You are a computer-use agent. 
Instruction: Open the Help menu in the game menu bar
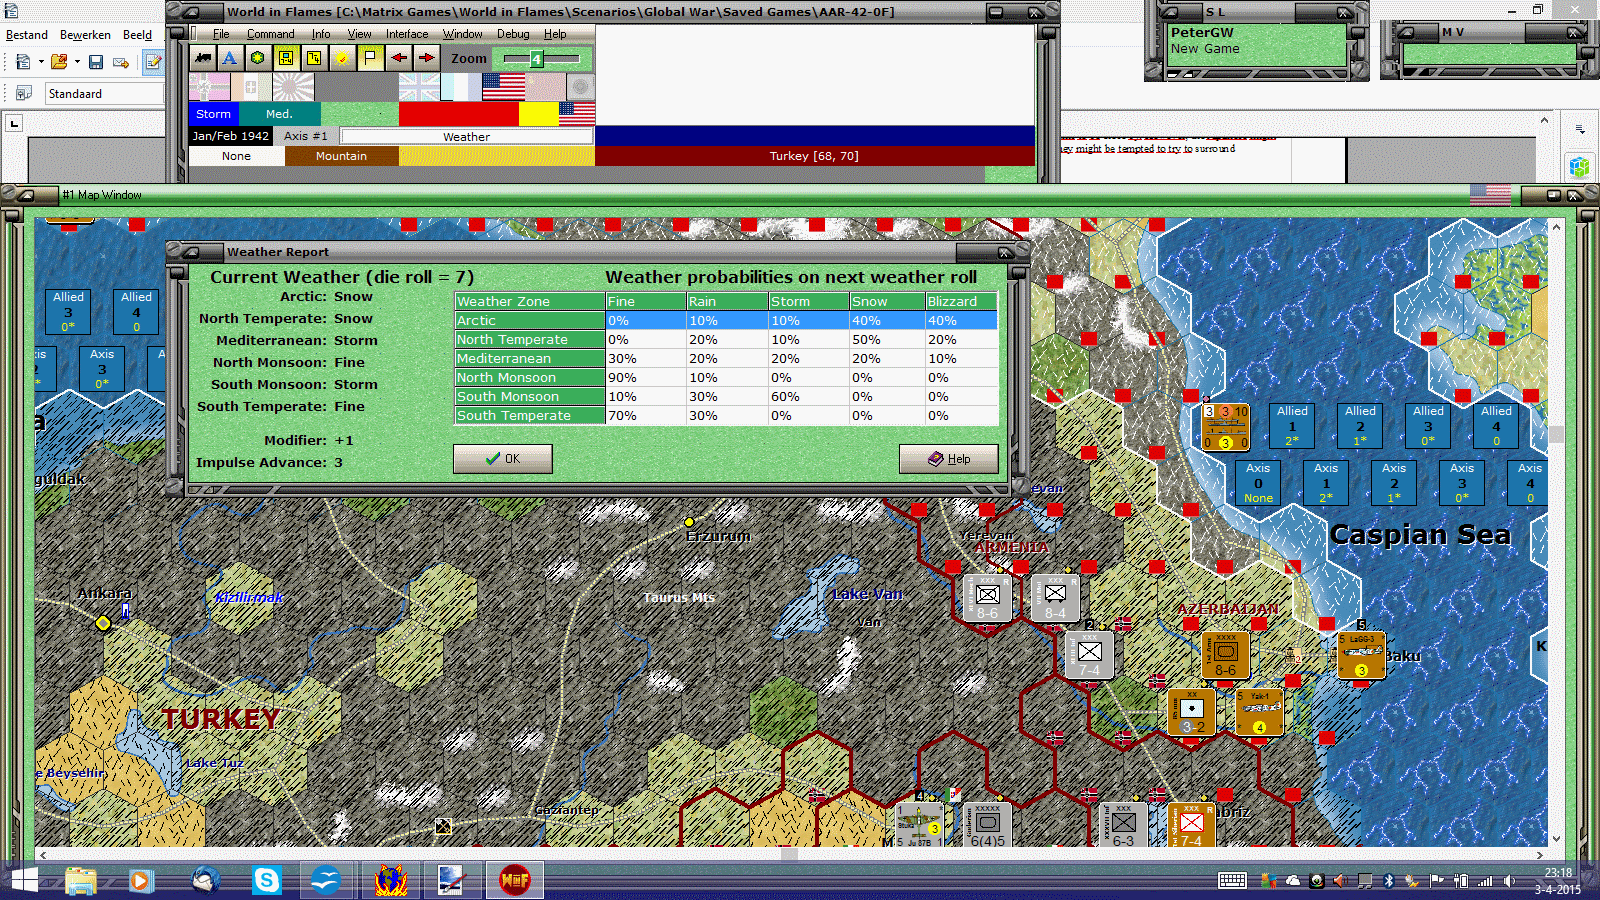[555, 34]
